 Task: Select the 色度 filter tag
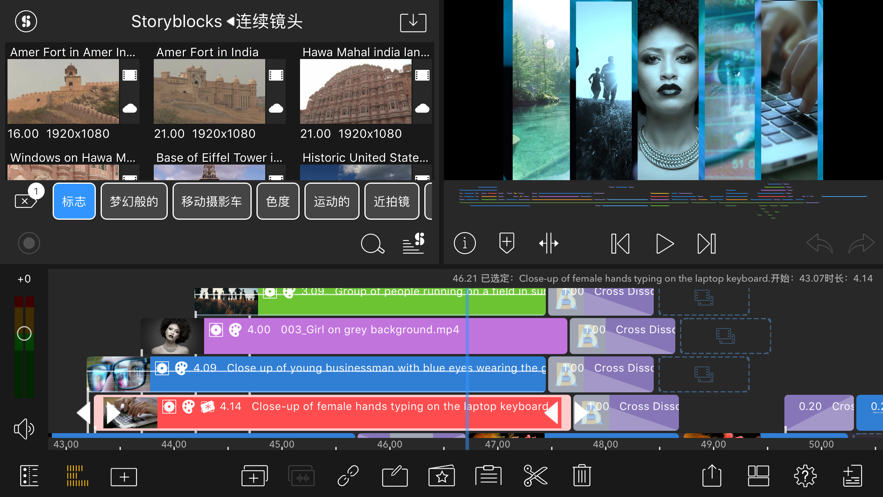pos(277,202)
